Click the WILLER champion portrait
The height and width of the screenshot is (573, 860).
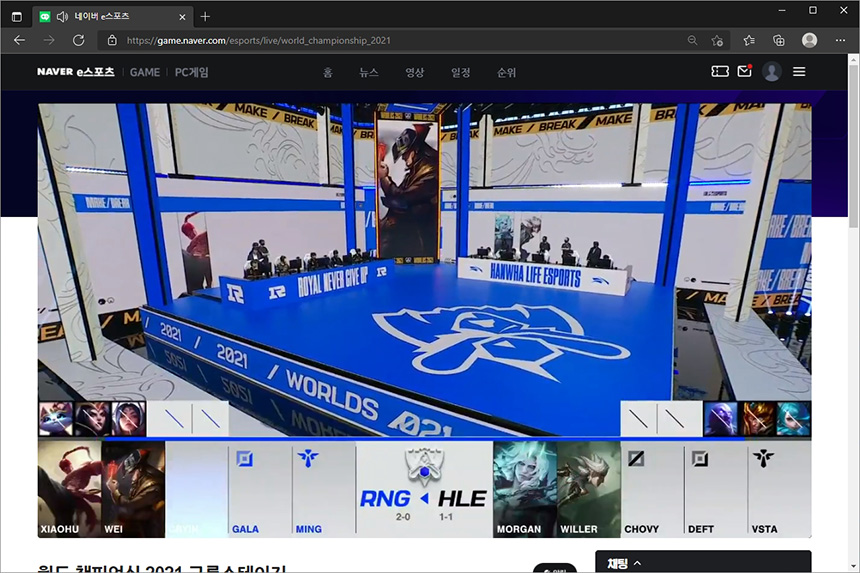click(589, 489)
